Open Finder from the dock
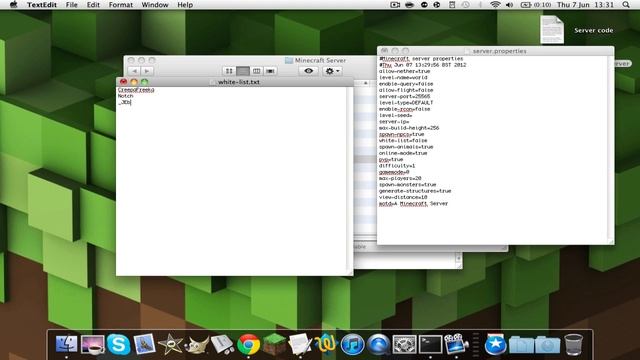This screenshot has width=640, height=360. (66, 344)
